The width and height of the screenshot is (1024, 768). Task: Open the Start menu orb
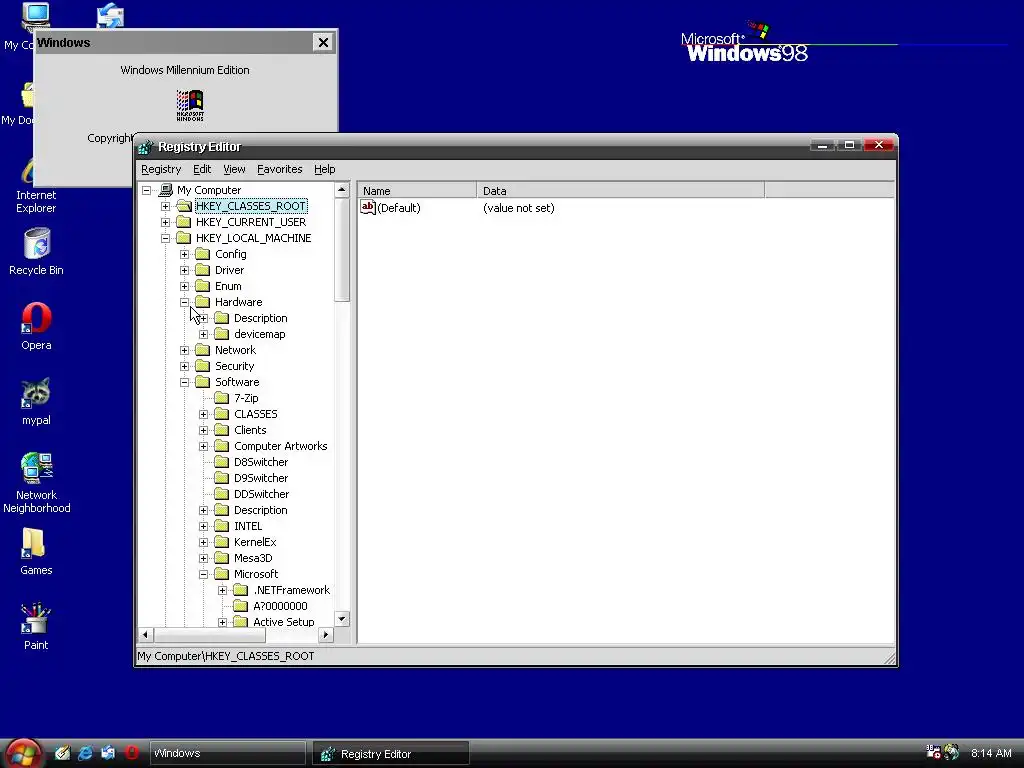point(23,753)
